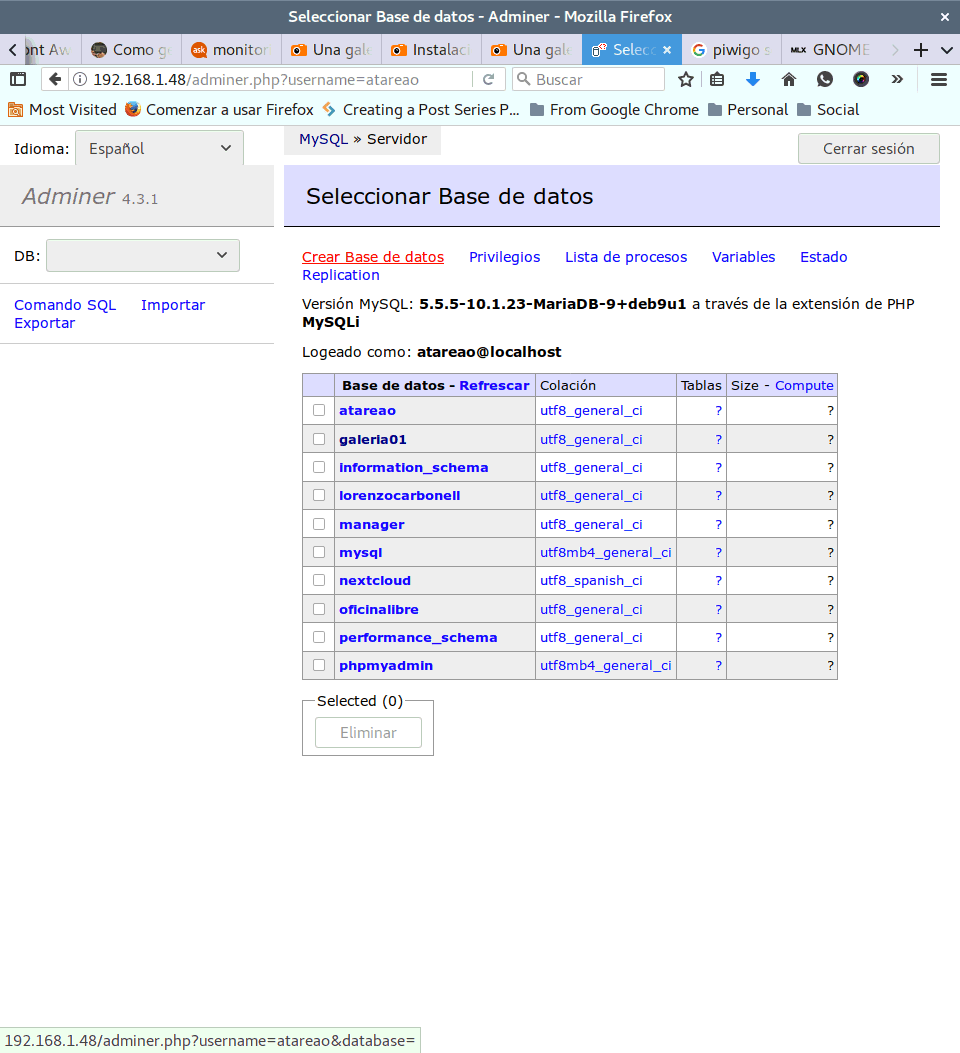Check the mysql database row

tap(319, 552)
